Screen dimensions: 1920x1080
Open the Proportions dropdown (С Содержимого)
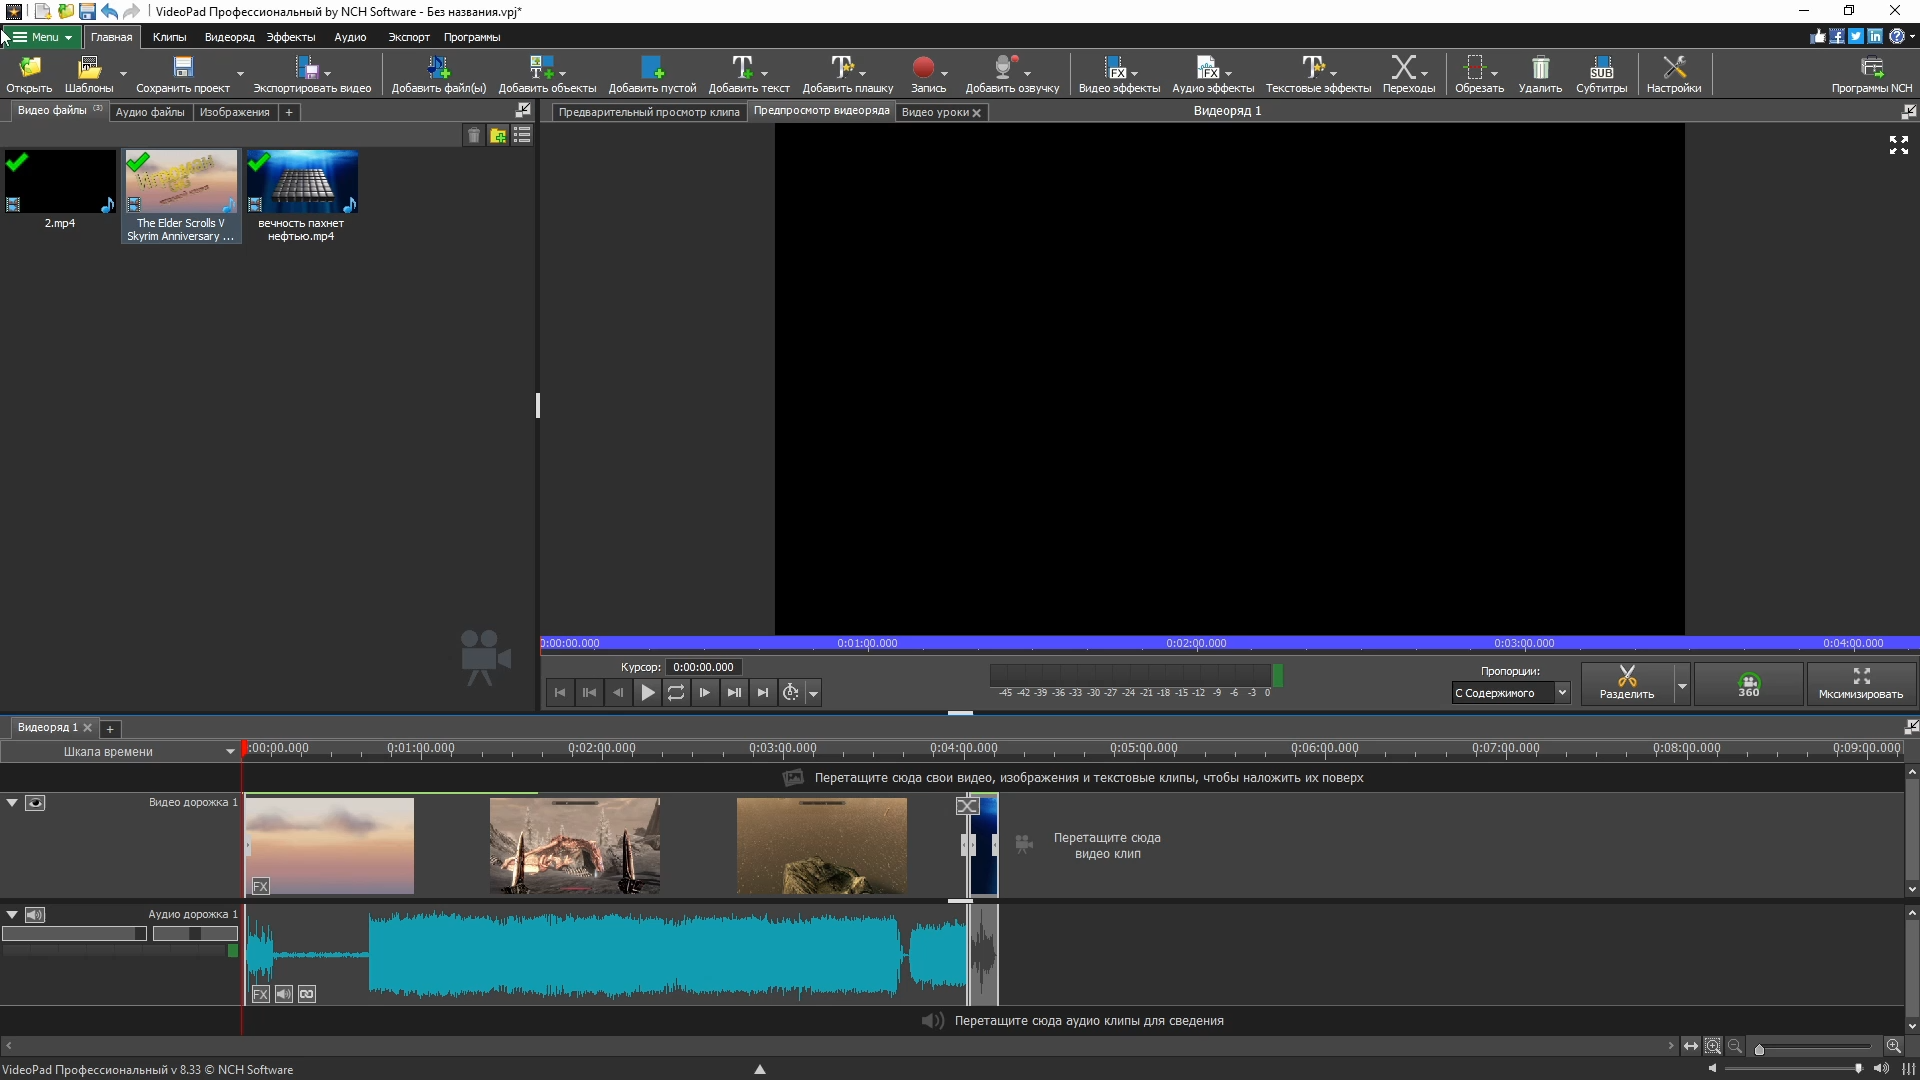pos(1510,693)
